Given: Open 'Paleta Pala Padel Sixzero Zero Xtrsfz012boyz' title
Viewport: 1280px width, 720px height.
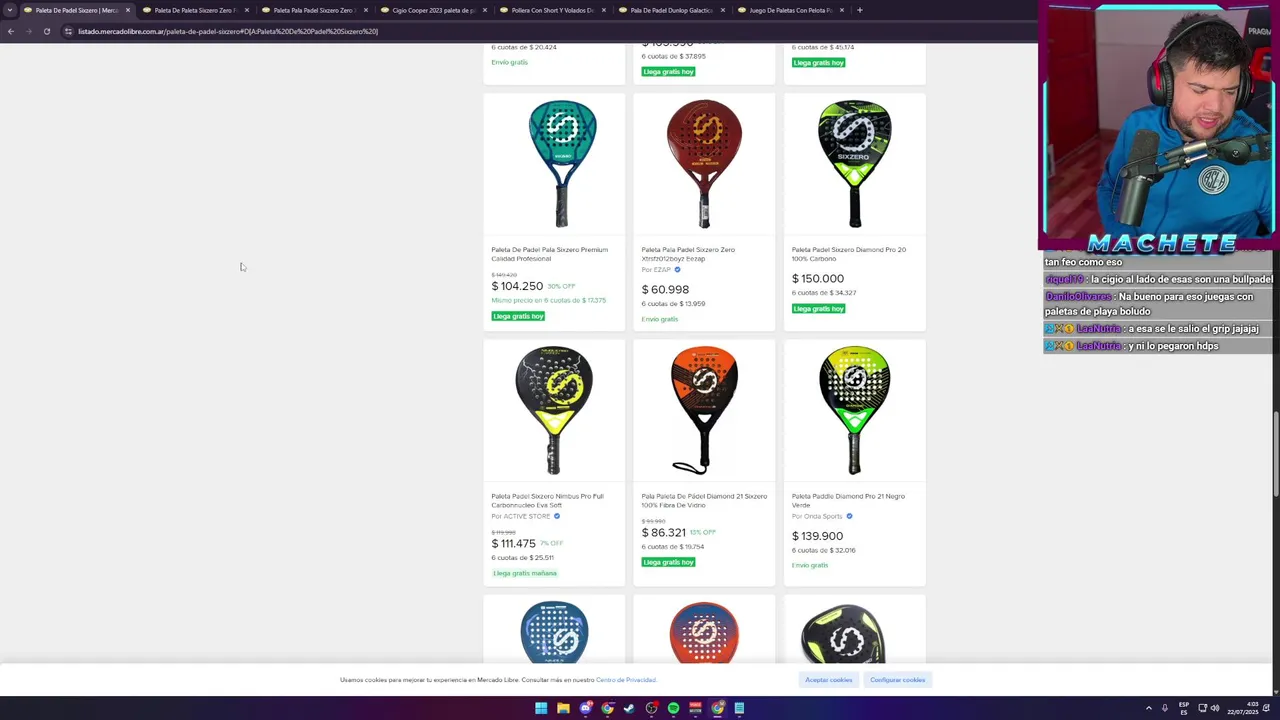Looking at the screenshot, I should 688,254.
